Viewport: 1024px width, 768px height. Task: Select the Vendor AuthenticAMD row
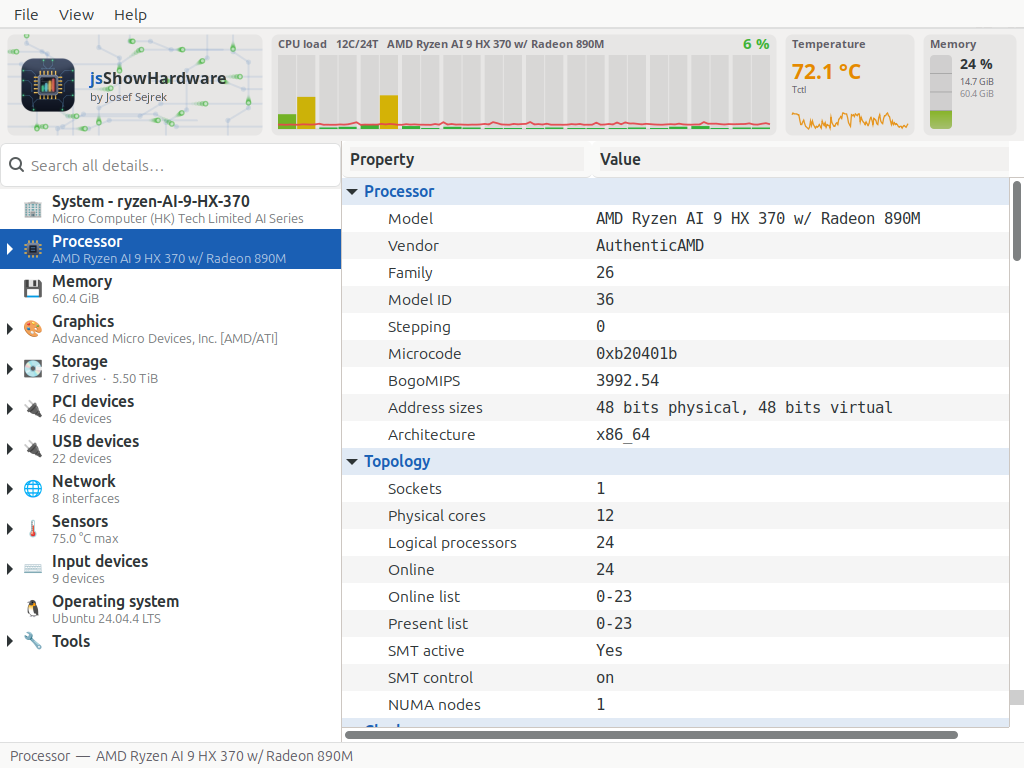pos(675,246)
